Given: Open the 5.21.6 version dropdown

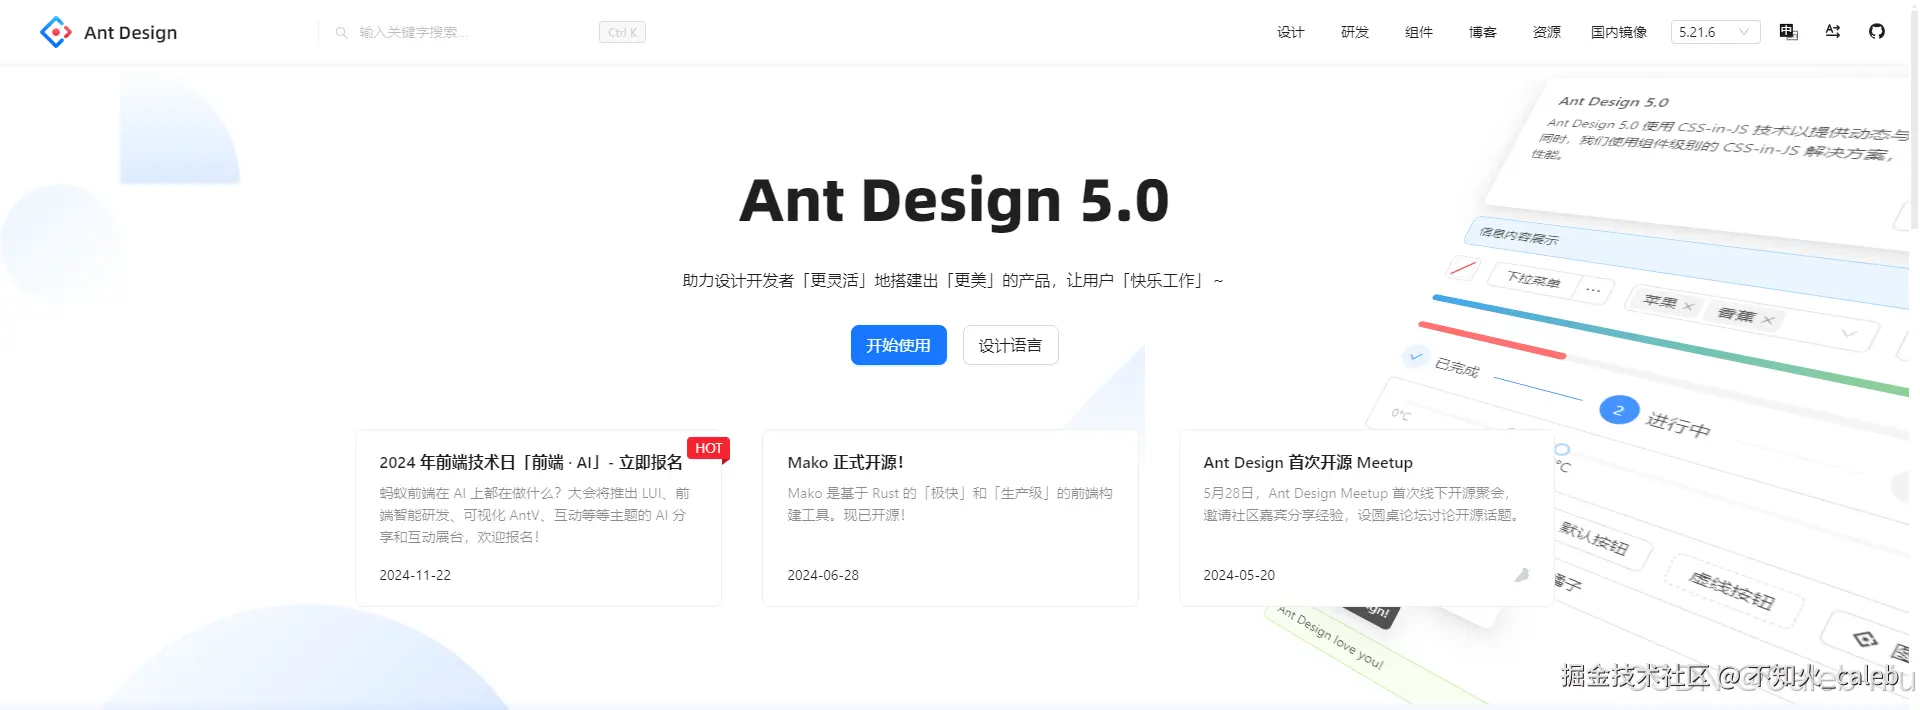Looking at the screenshot, I should point(1715,32).
